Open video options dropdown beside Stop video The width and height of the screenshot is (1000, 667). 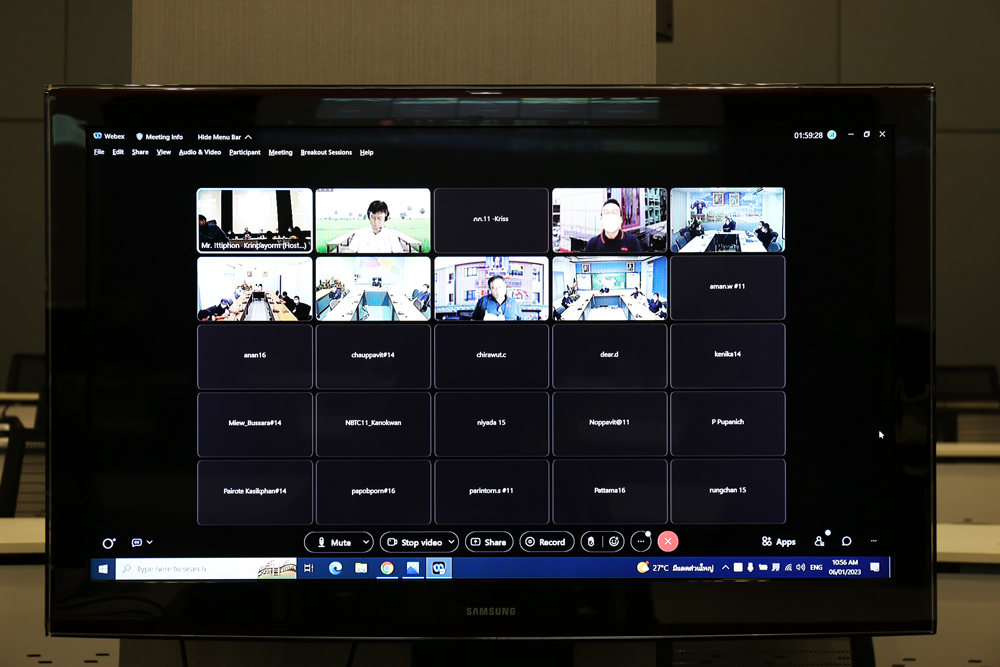tap(452, 542)
